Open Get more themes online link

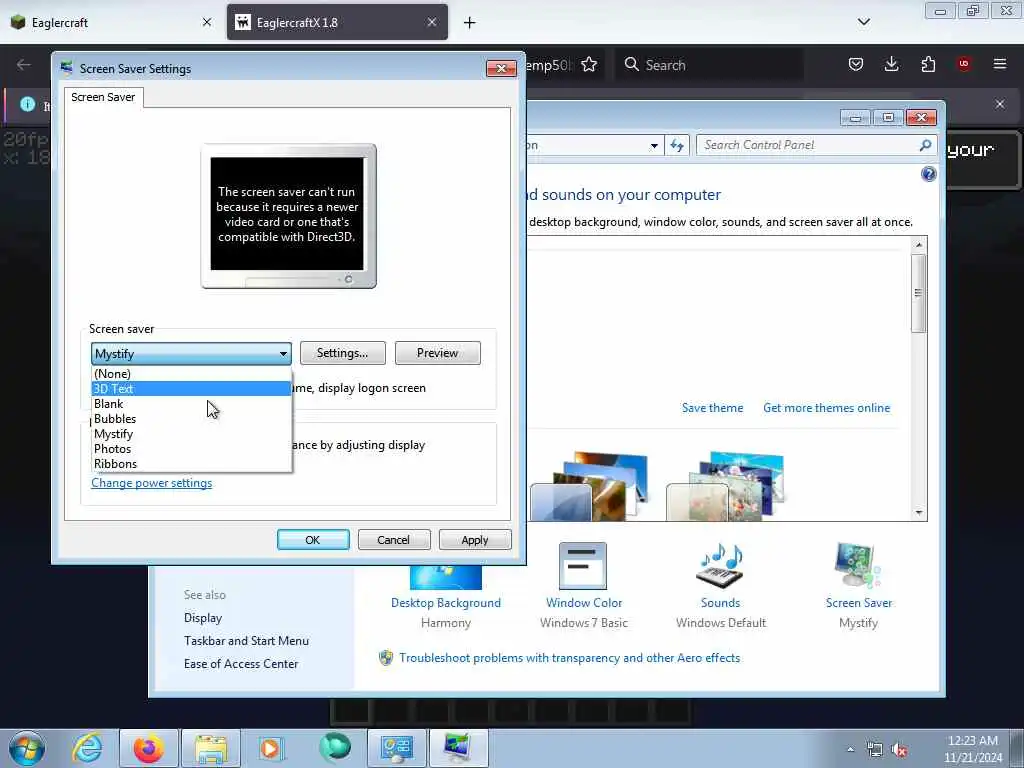(x=826, y=408)
